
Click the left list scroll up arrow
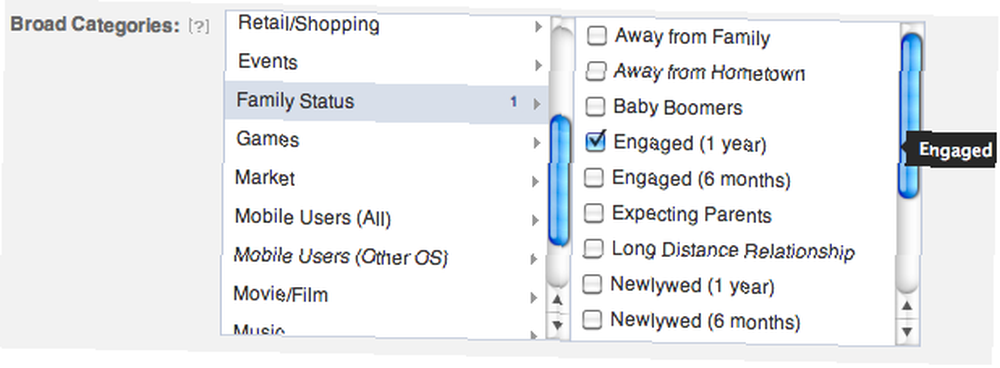[557, 300]
